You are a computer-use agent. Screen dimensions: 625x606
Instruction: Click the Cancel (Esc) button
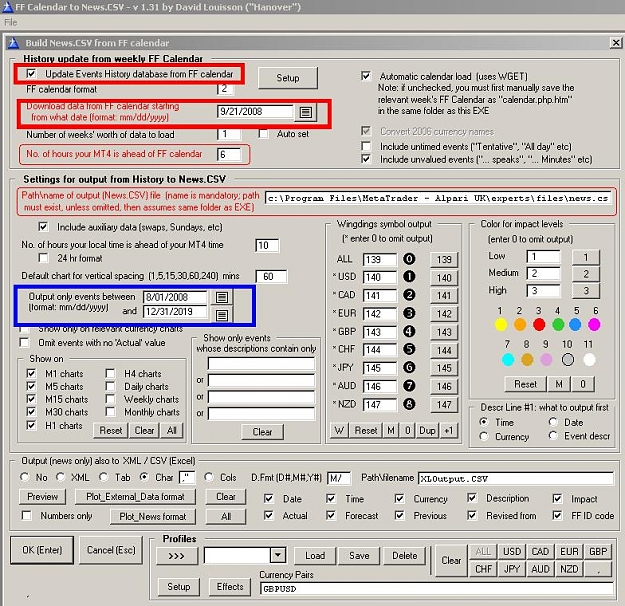click(111, 550)
